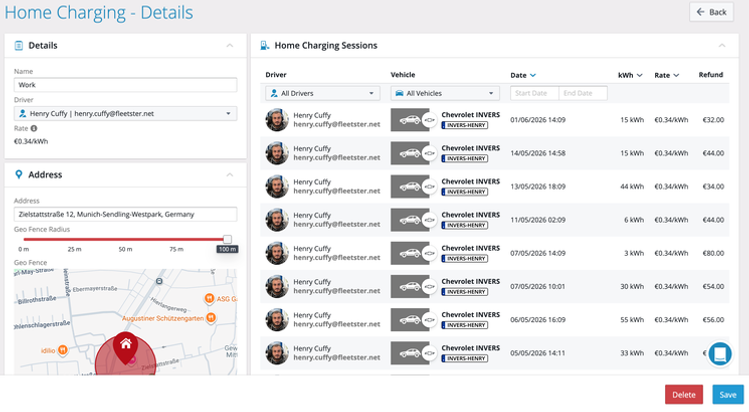Collapse the Home Charging Sessions panel

coord(722,45)
